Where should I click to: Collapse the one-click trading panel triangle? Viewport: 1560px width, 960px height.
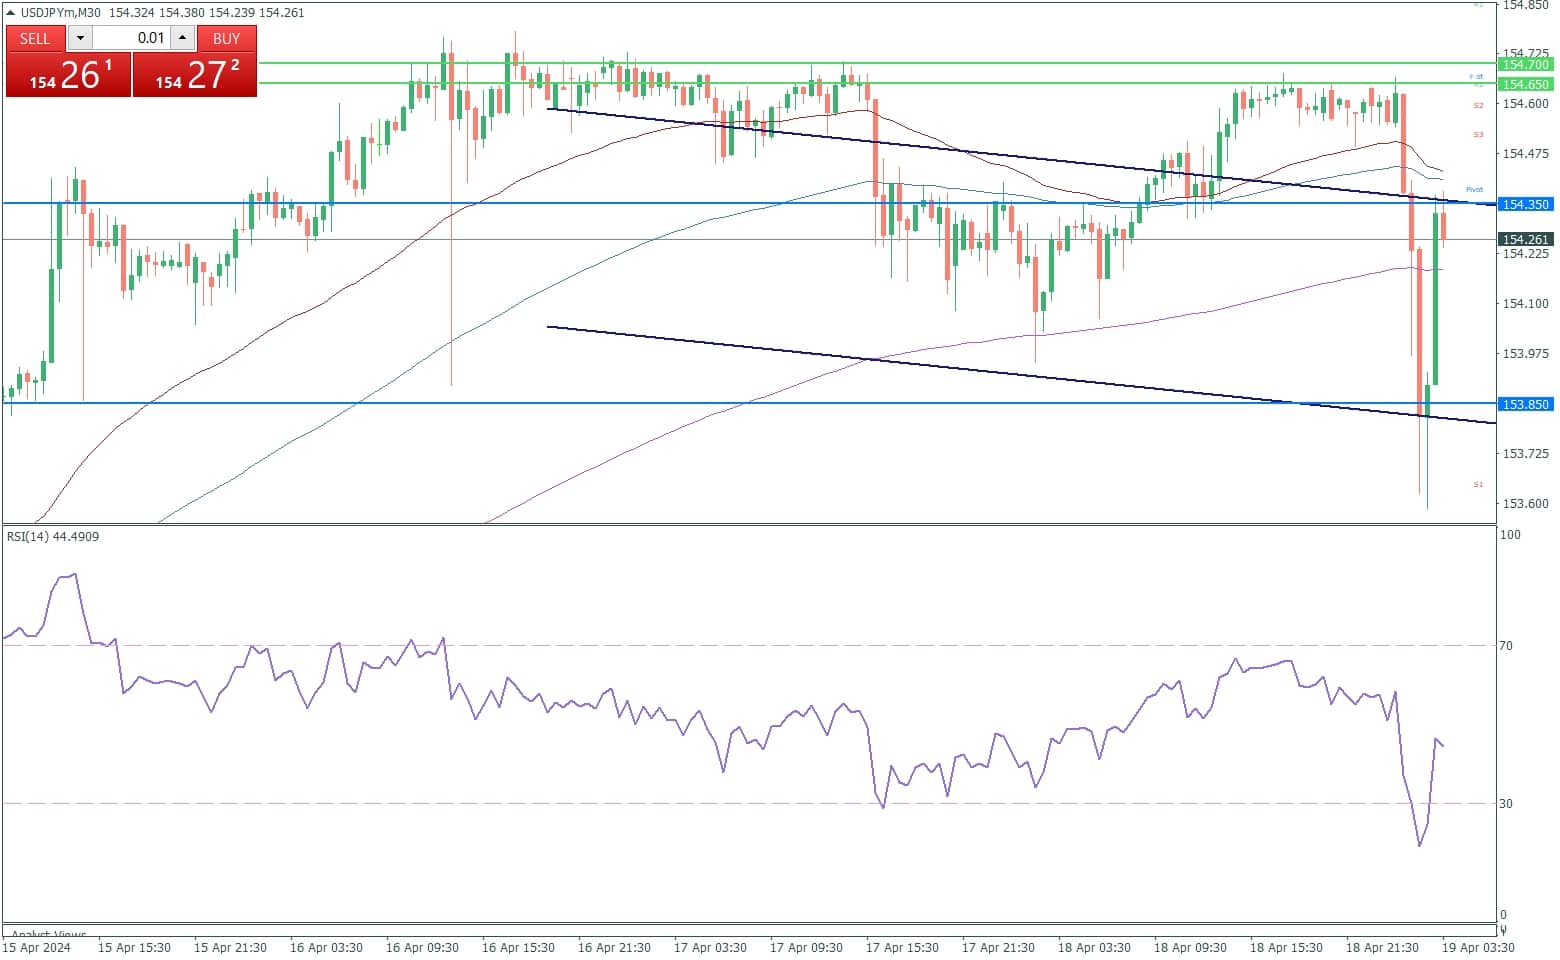tap(11, 12)
